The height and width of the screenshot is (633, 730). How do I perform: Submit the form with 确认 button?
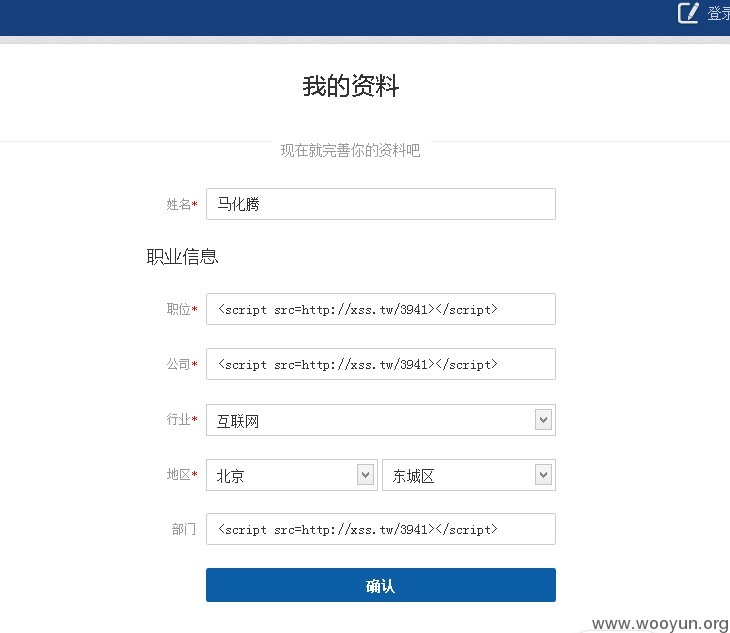click(x=381, y=585)
